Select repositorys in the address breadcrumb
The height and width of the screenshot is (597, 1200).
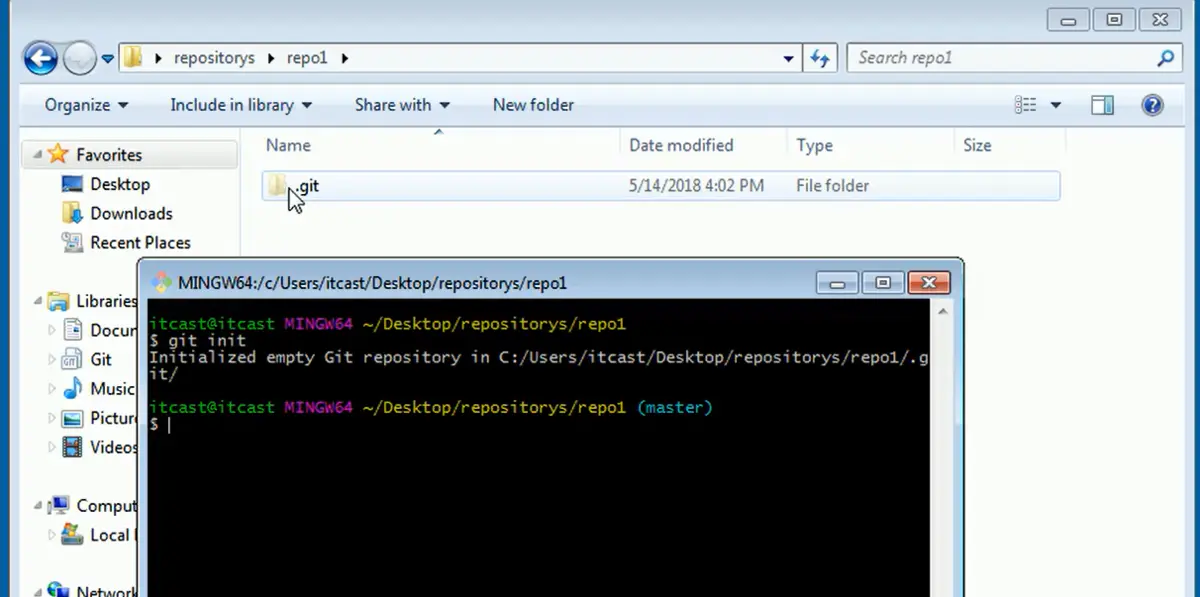214,58
